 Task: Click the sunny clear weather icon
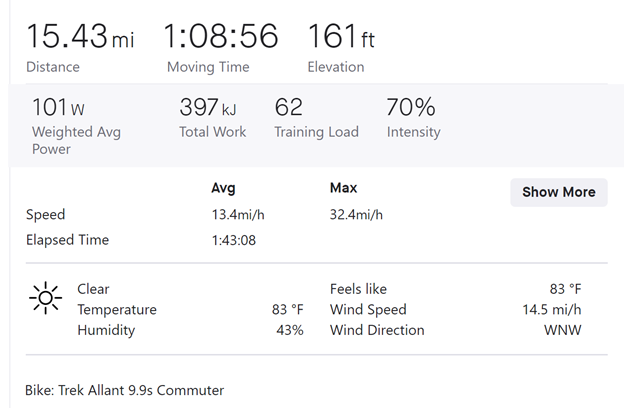pyautogui.click(x=45, y=297)
